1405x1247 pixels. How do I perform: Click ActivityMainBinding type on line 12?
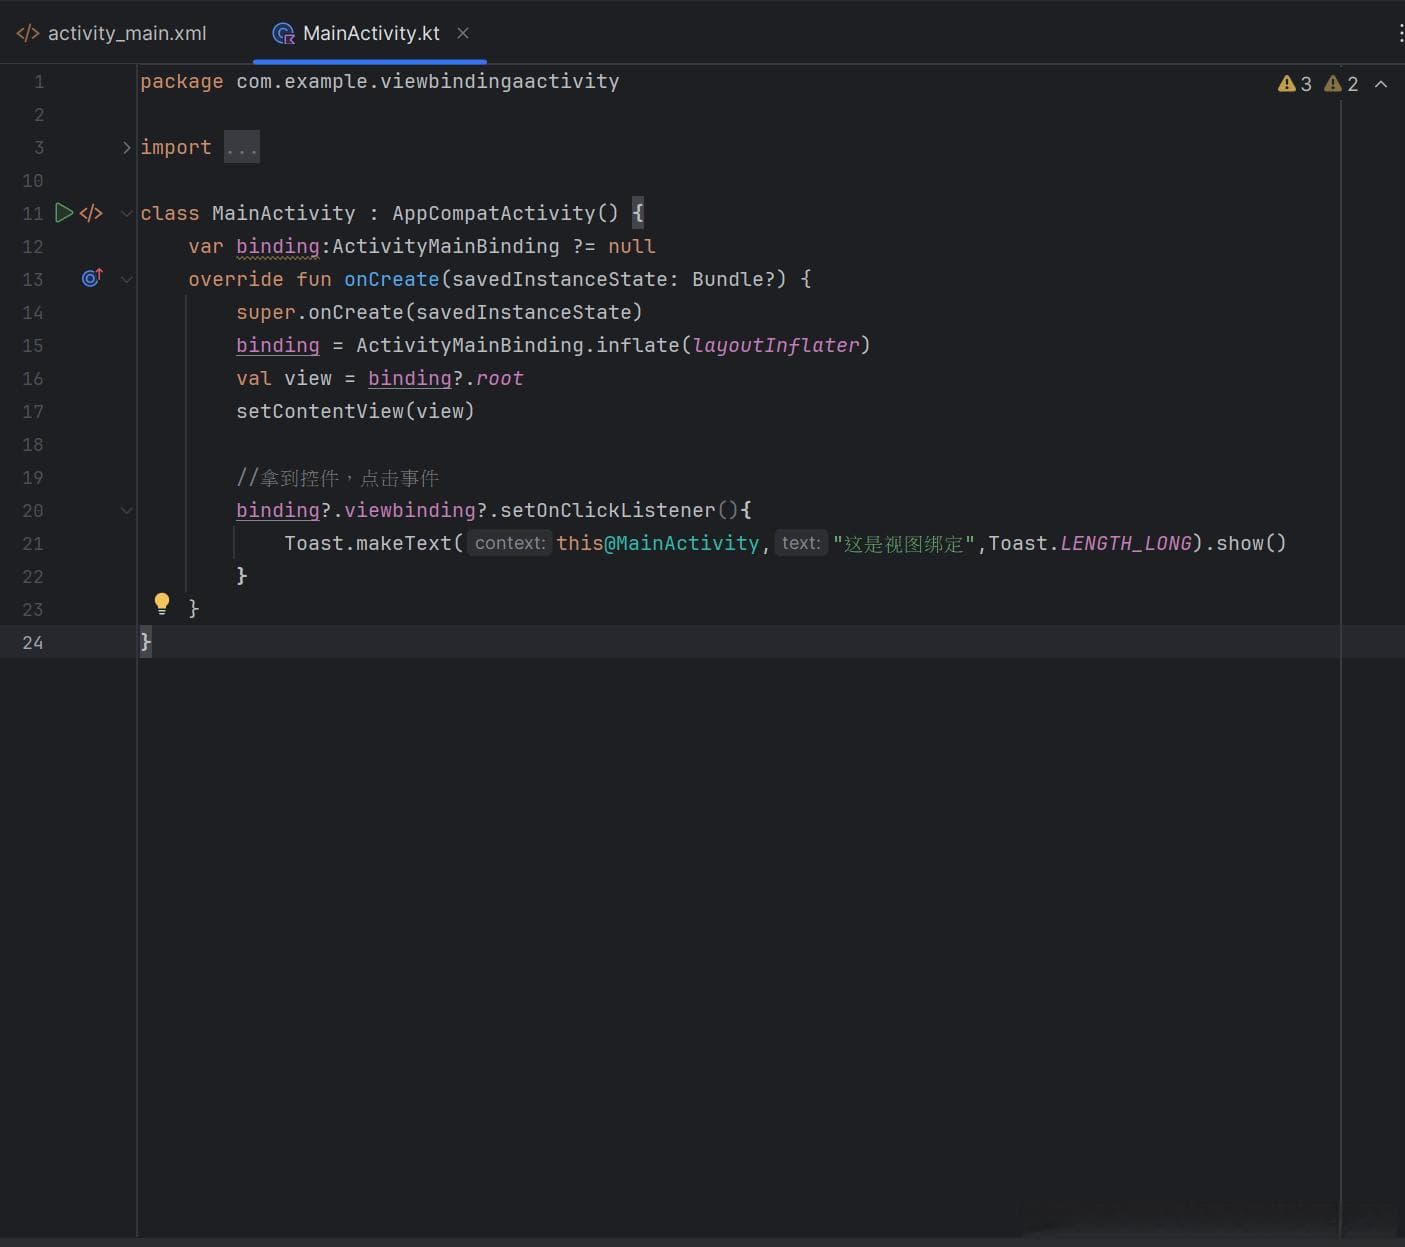(446, 246)
